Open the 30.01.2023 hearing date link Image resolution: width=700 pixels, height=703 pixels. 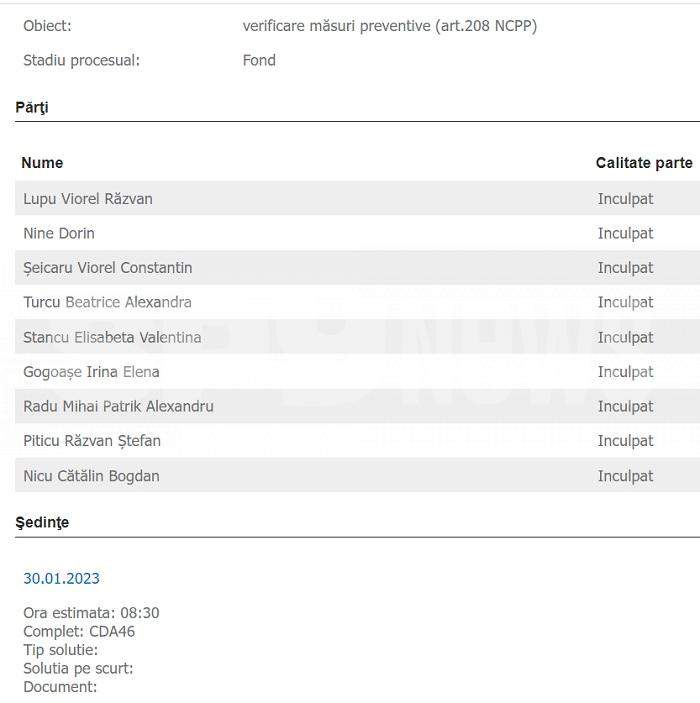[61, 578]
